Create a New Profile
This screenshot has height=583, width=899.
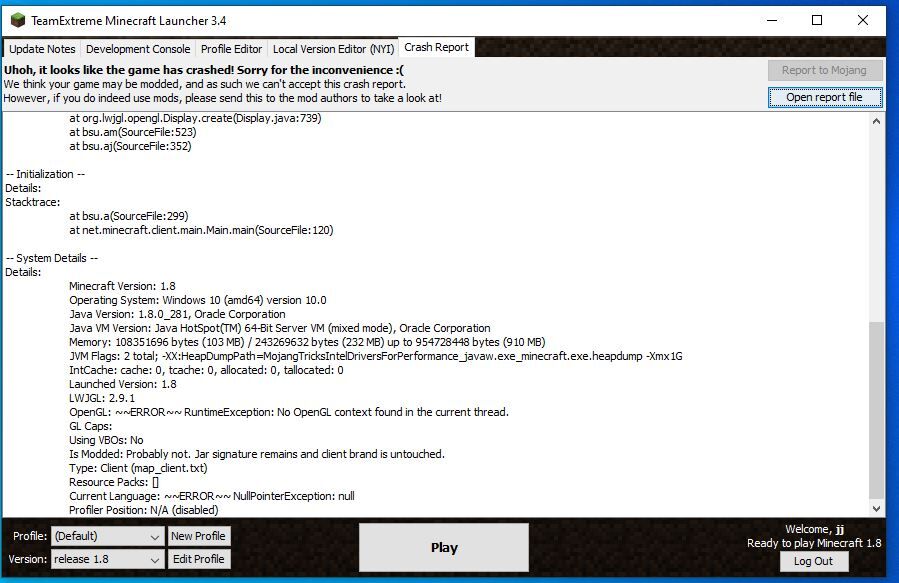pyautogui.click(x=198, y=536)
